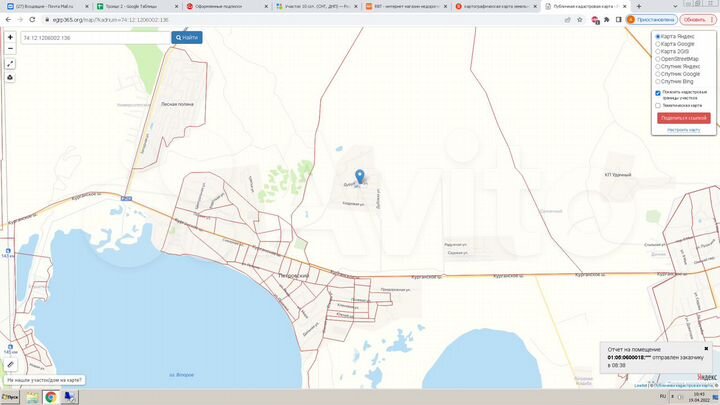Toggle fullscreen map view icon
The image size is (720, 405).
click(x=10, y=63)
